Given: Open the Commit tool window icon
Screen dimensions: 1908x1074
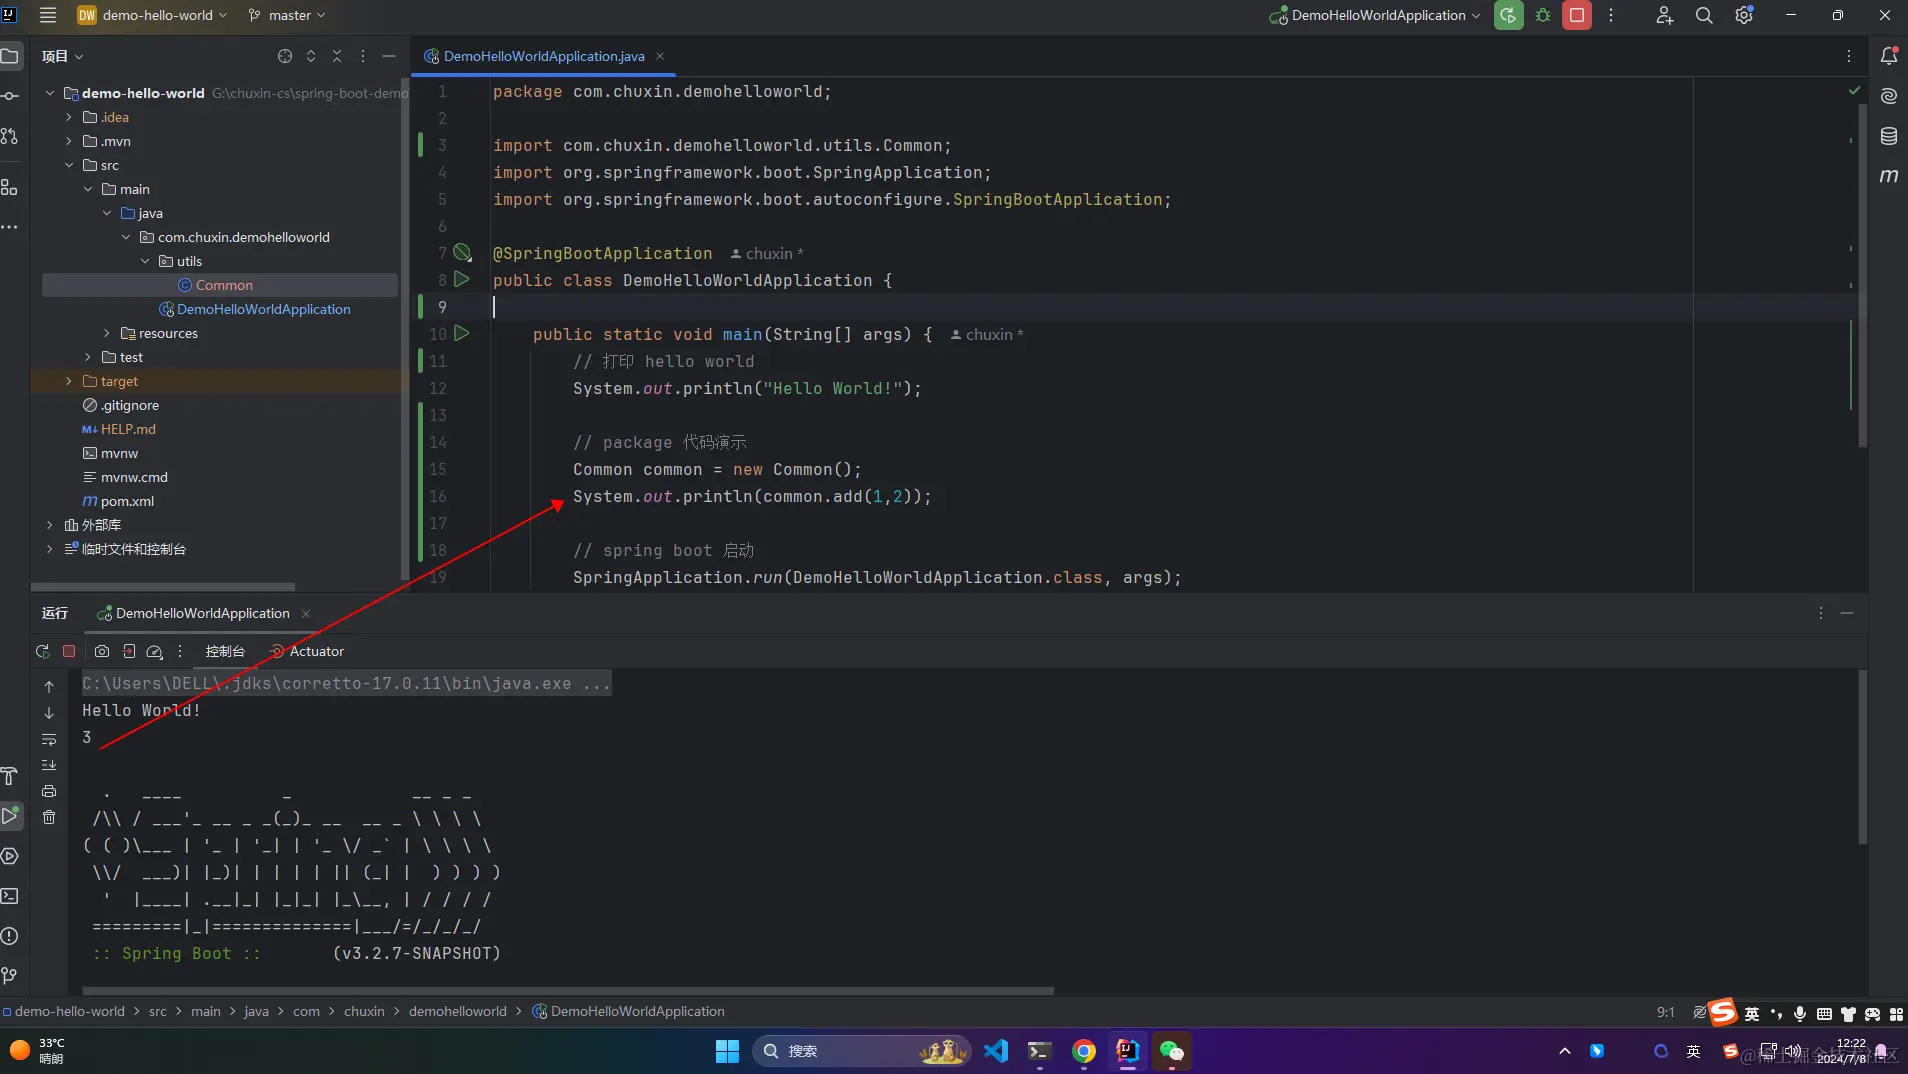Looking at the screenshot, I should pyautogui.click(x=10, y=96).
